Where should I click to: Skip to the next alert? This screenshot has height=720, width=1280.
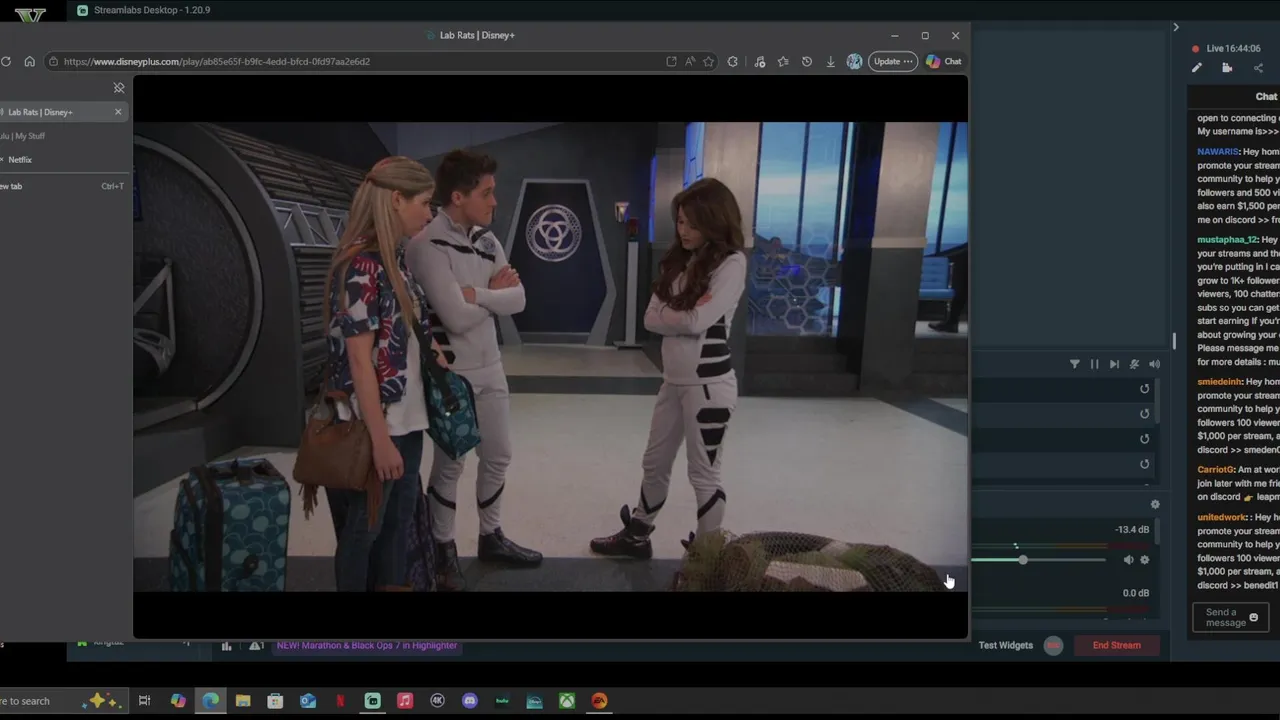[x=1114, y=364]
